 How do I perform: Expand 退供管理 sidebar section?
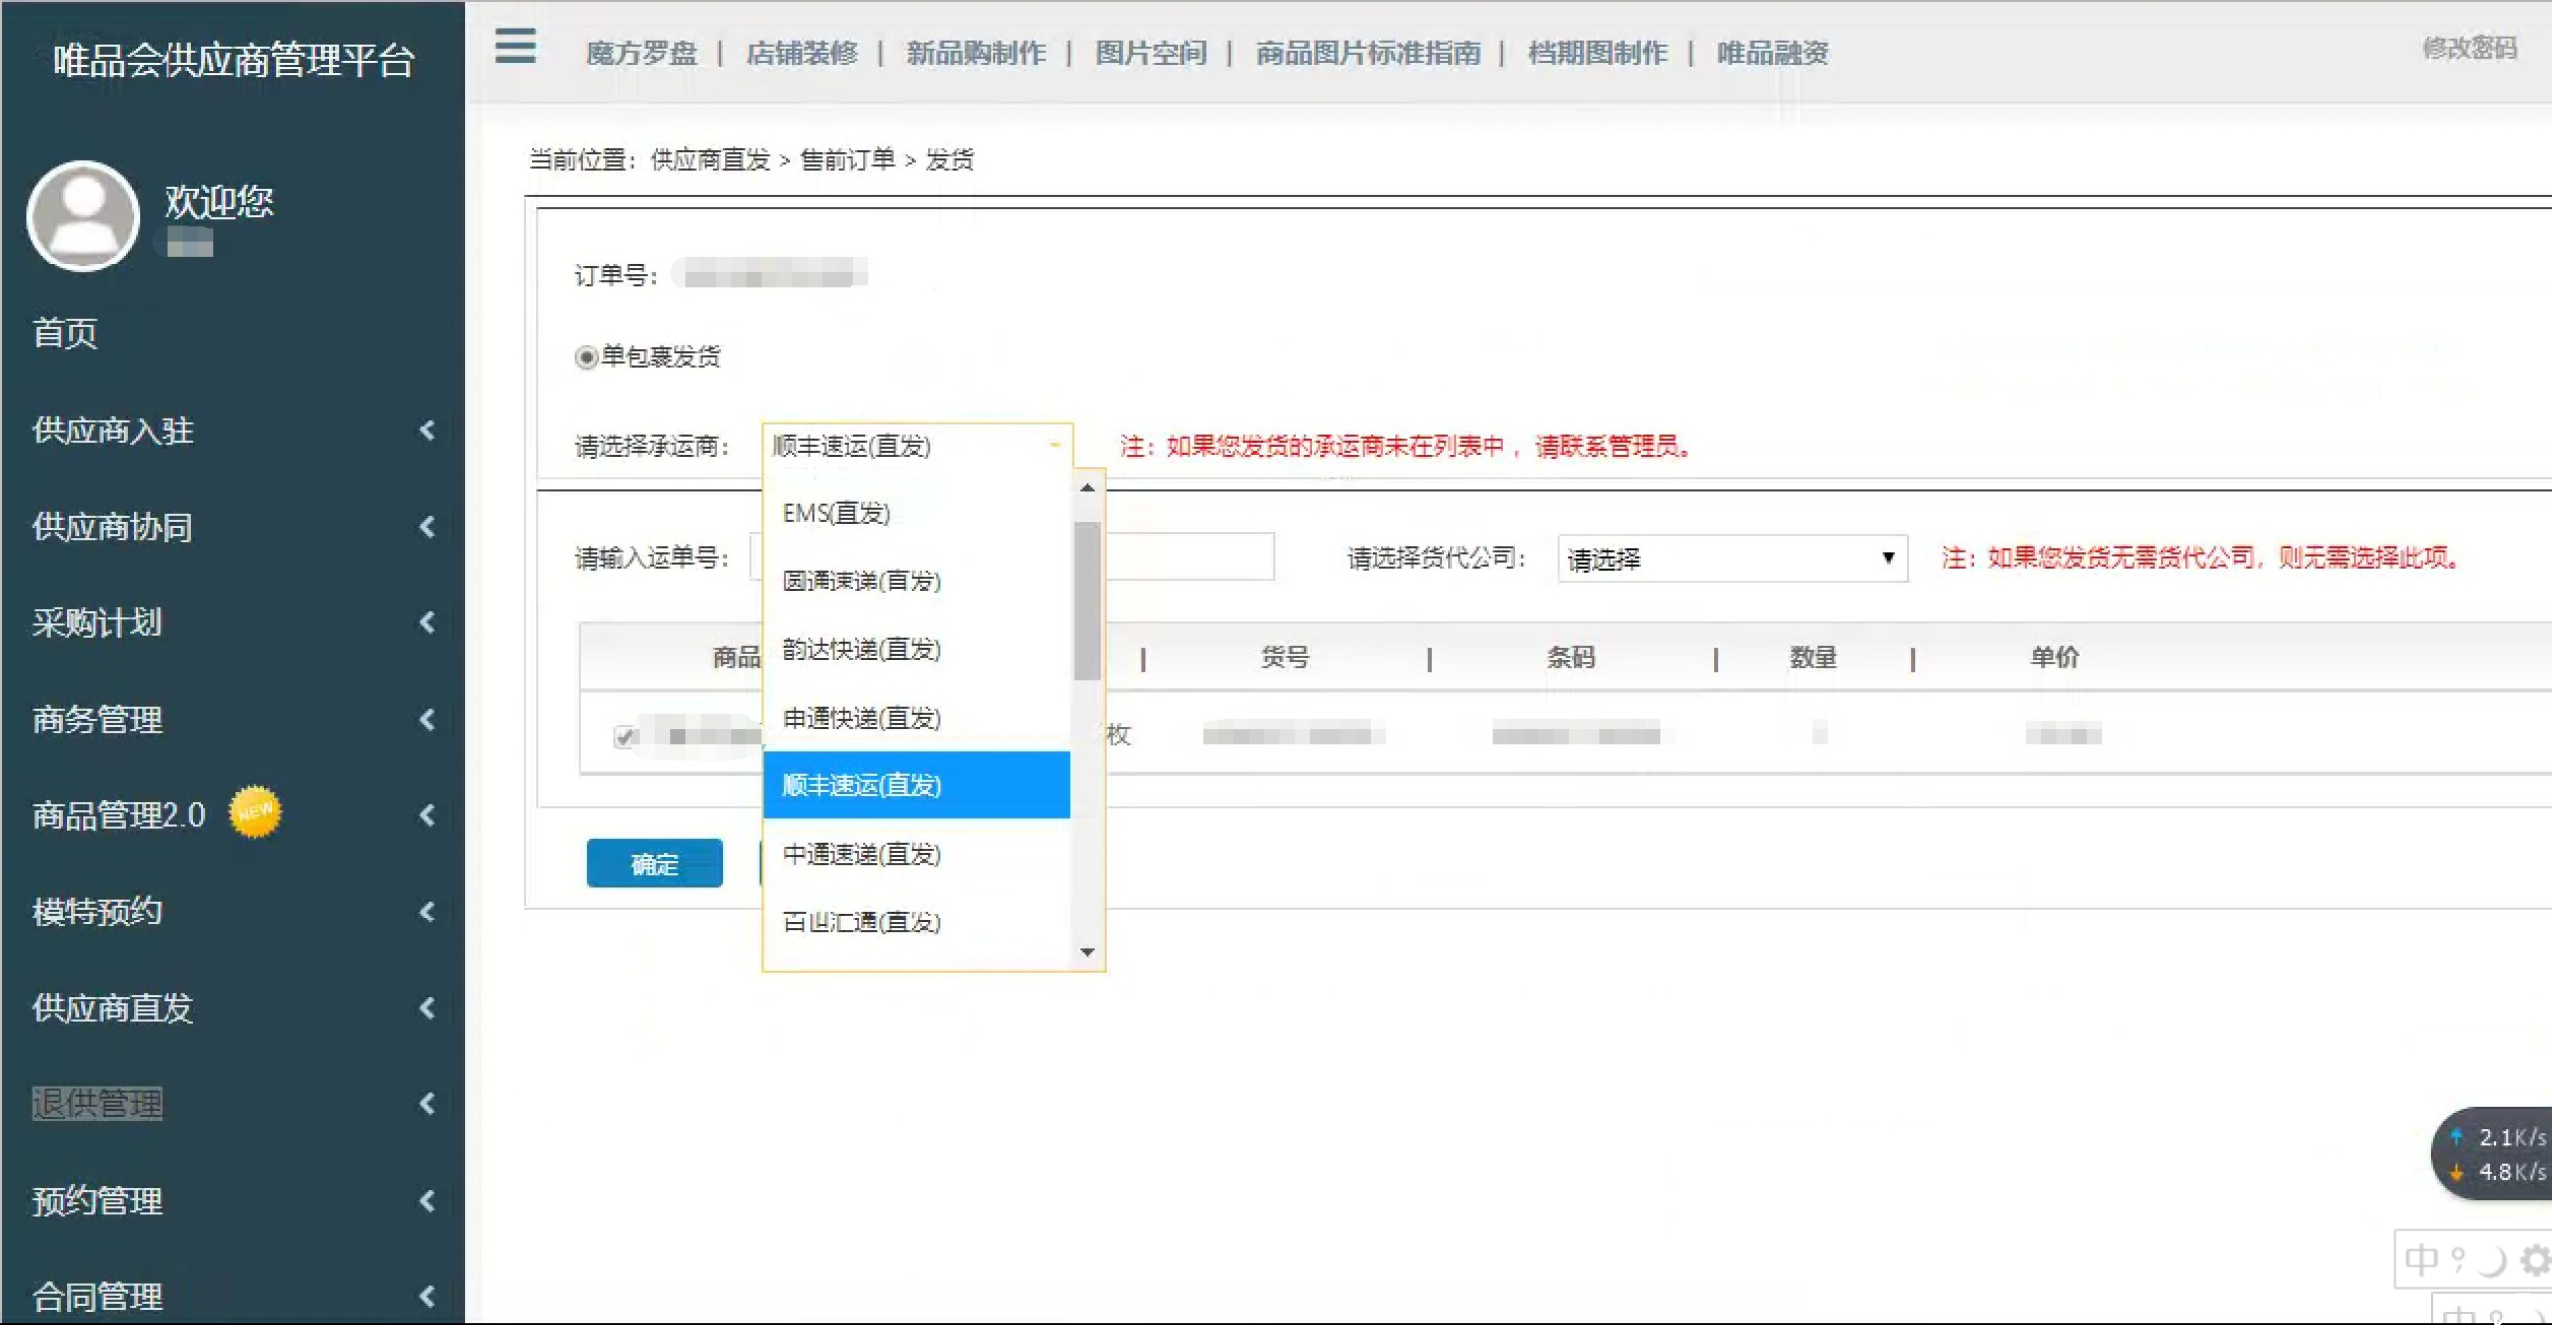(x=232, y=1104)
